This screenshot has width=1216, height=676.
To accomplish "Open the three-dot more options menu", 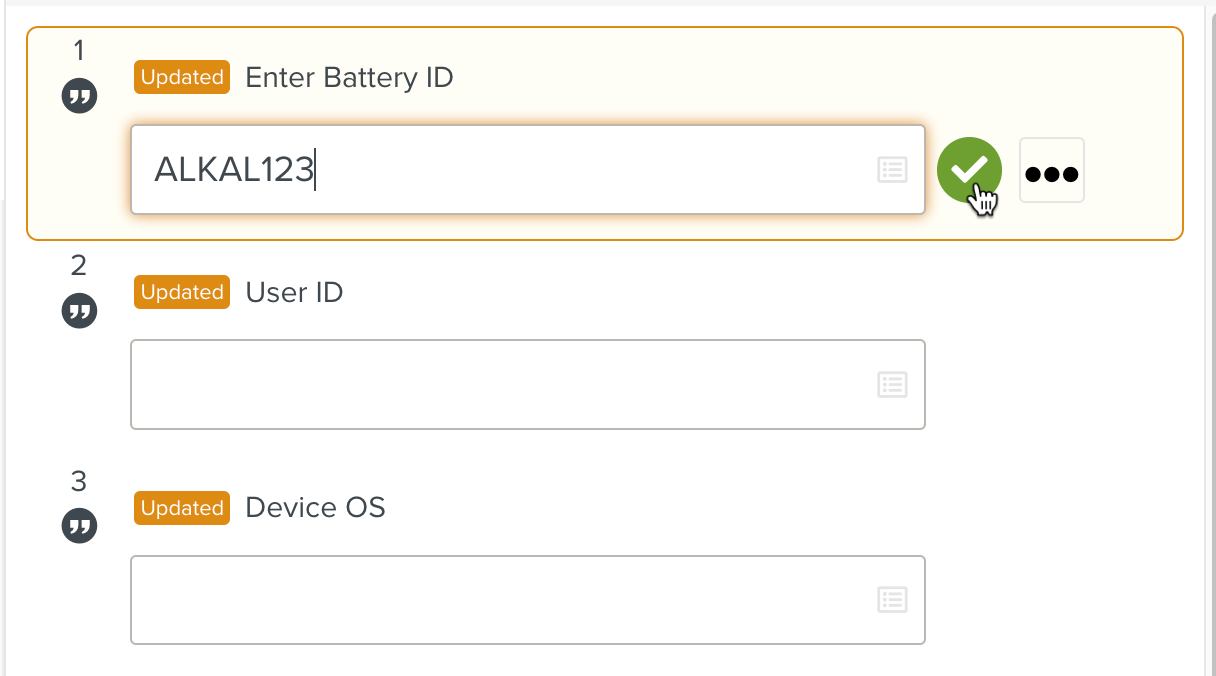I will point(1052,171).
